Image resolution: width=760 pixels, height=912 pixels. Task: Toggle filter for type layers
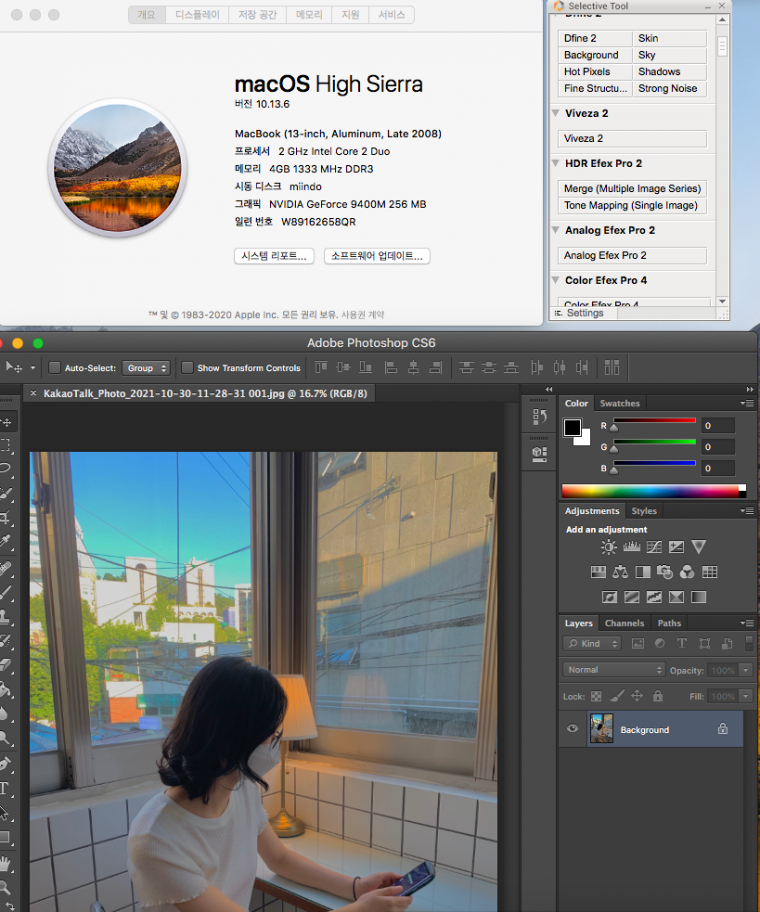(x=681, y=643)
